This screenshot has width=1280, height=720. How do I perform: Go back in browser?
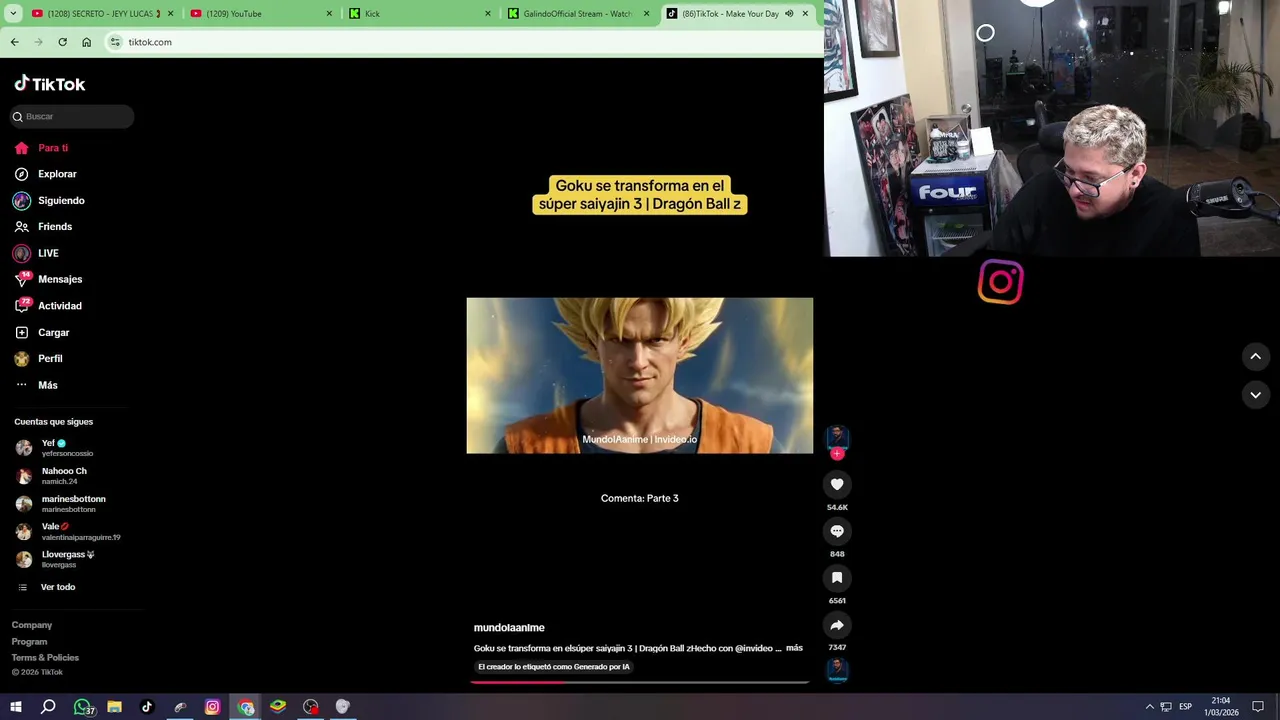(15, 42)
